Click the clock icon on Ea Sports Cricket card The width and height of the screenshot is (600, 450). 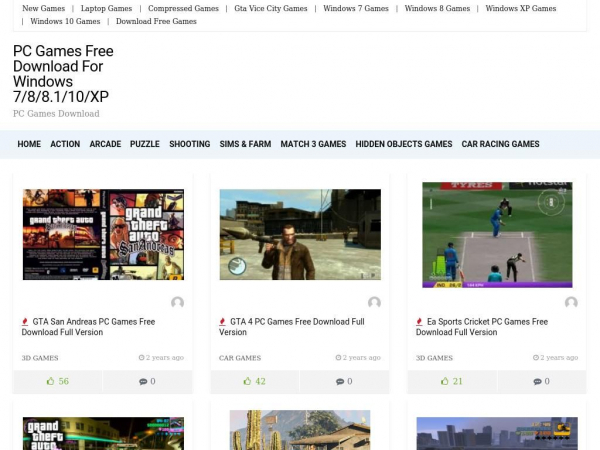536,357
